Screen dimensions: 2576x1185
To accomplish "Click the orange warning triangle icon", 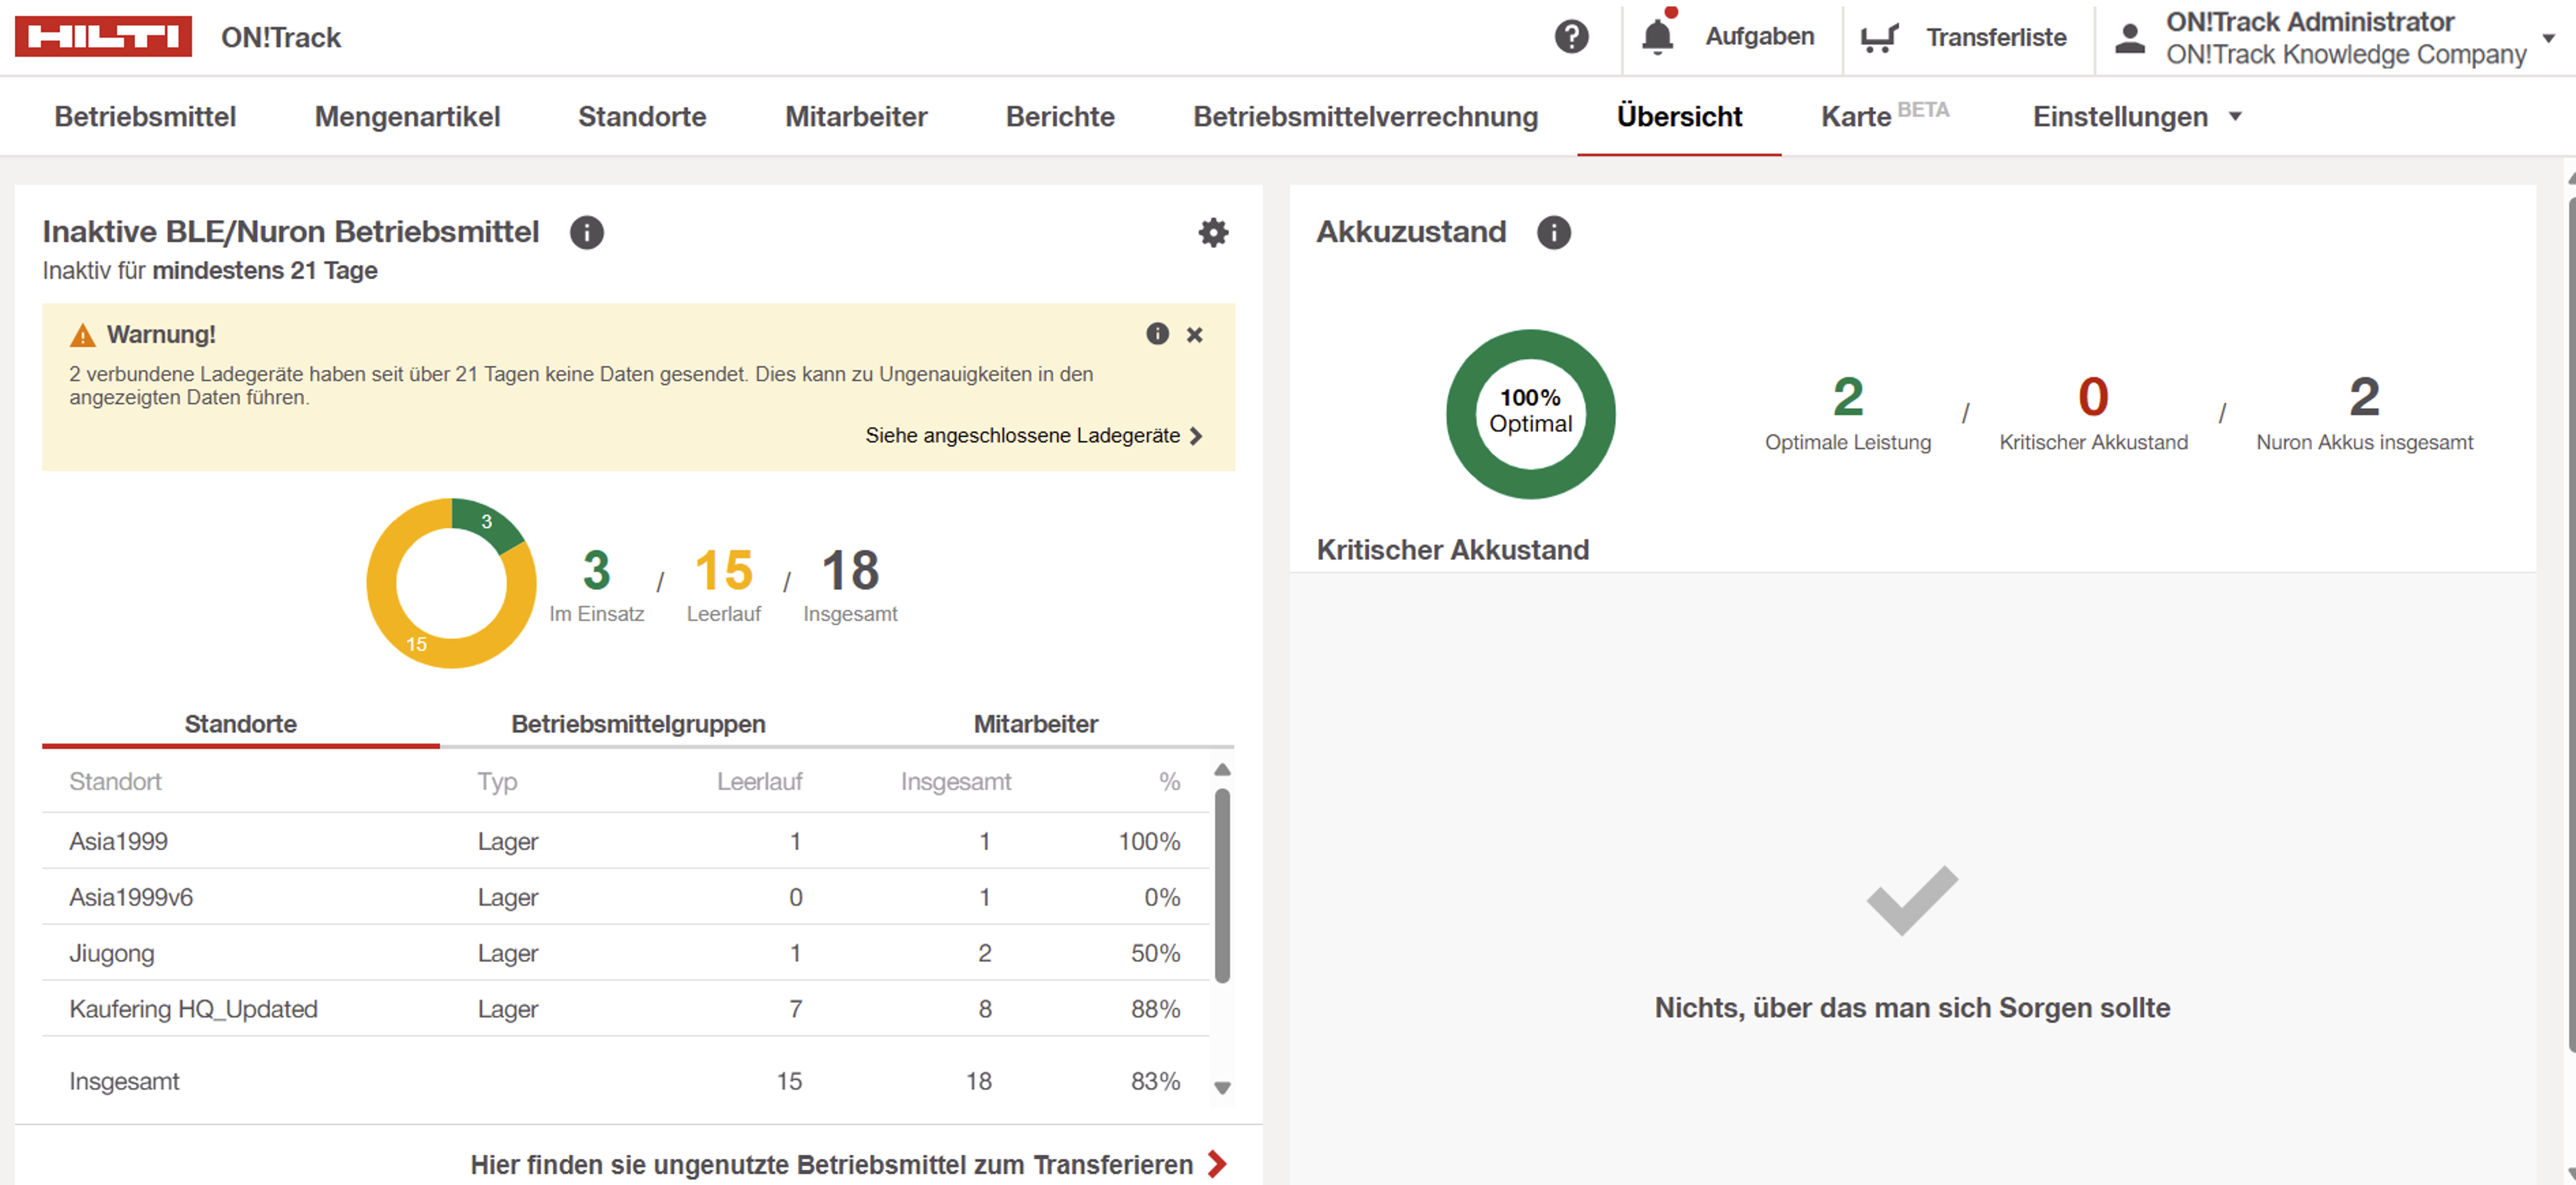I will point(83,335).
